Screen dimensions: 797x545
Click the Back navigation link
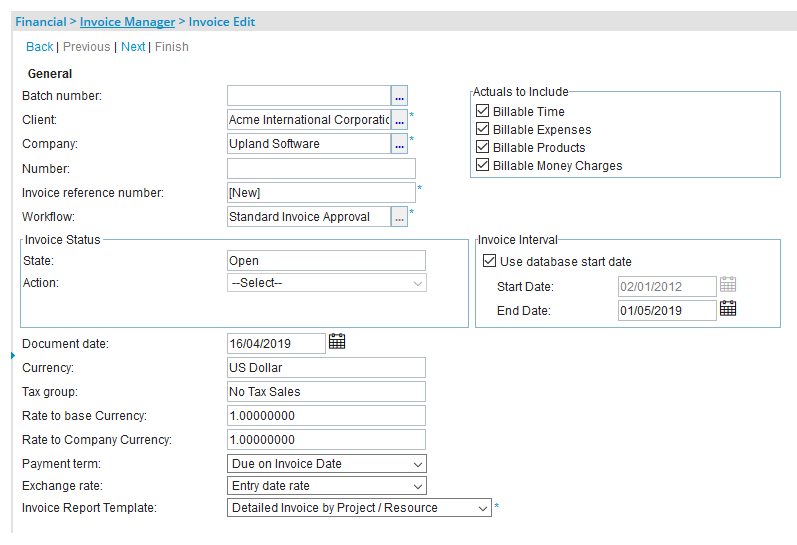point(40,47)
